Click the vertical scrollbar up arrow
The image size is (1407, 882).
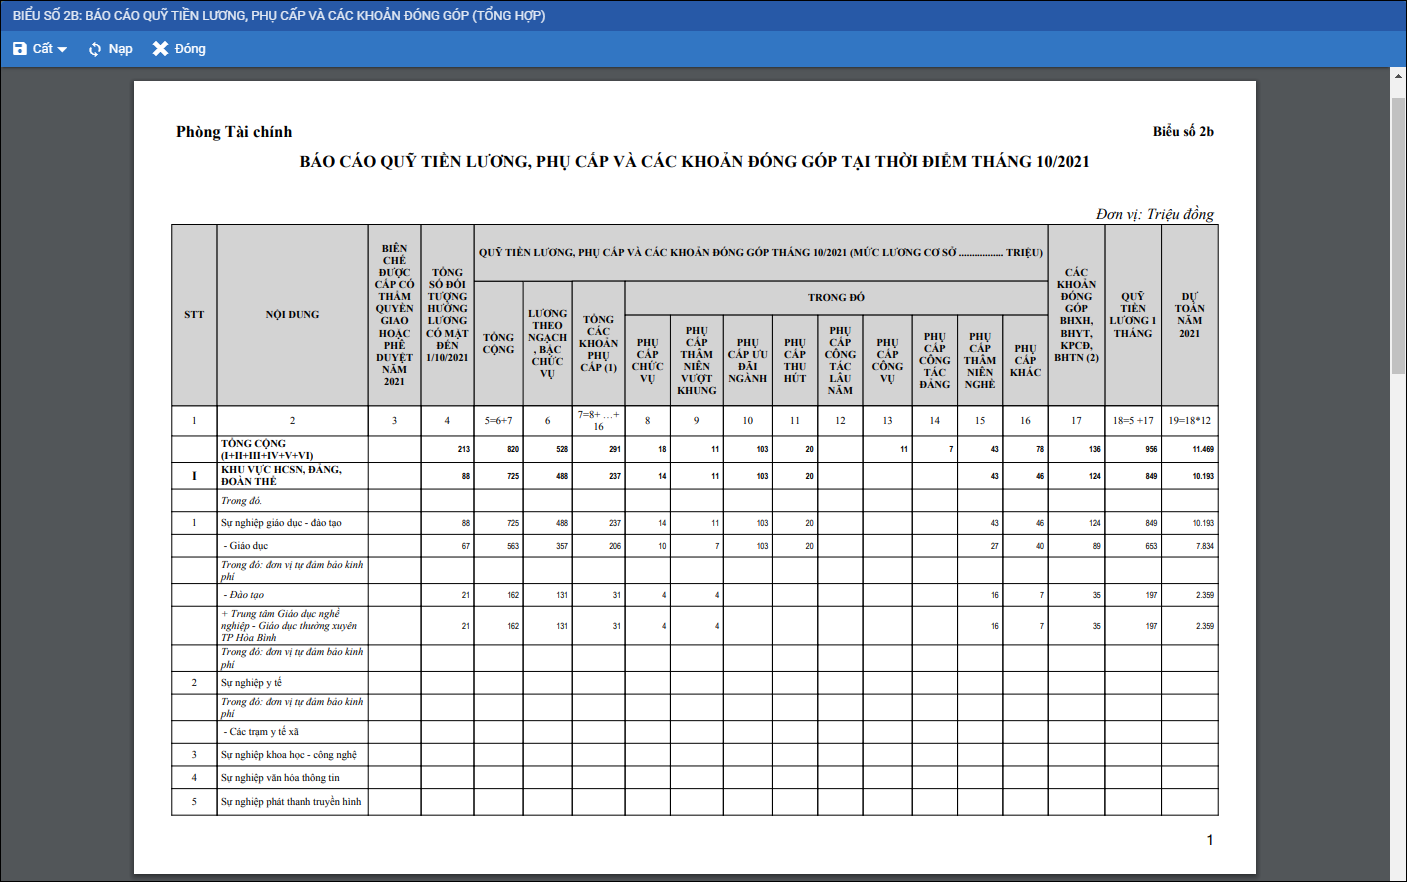pyautogui.click(x=1398, y=75)
